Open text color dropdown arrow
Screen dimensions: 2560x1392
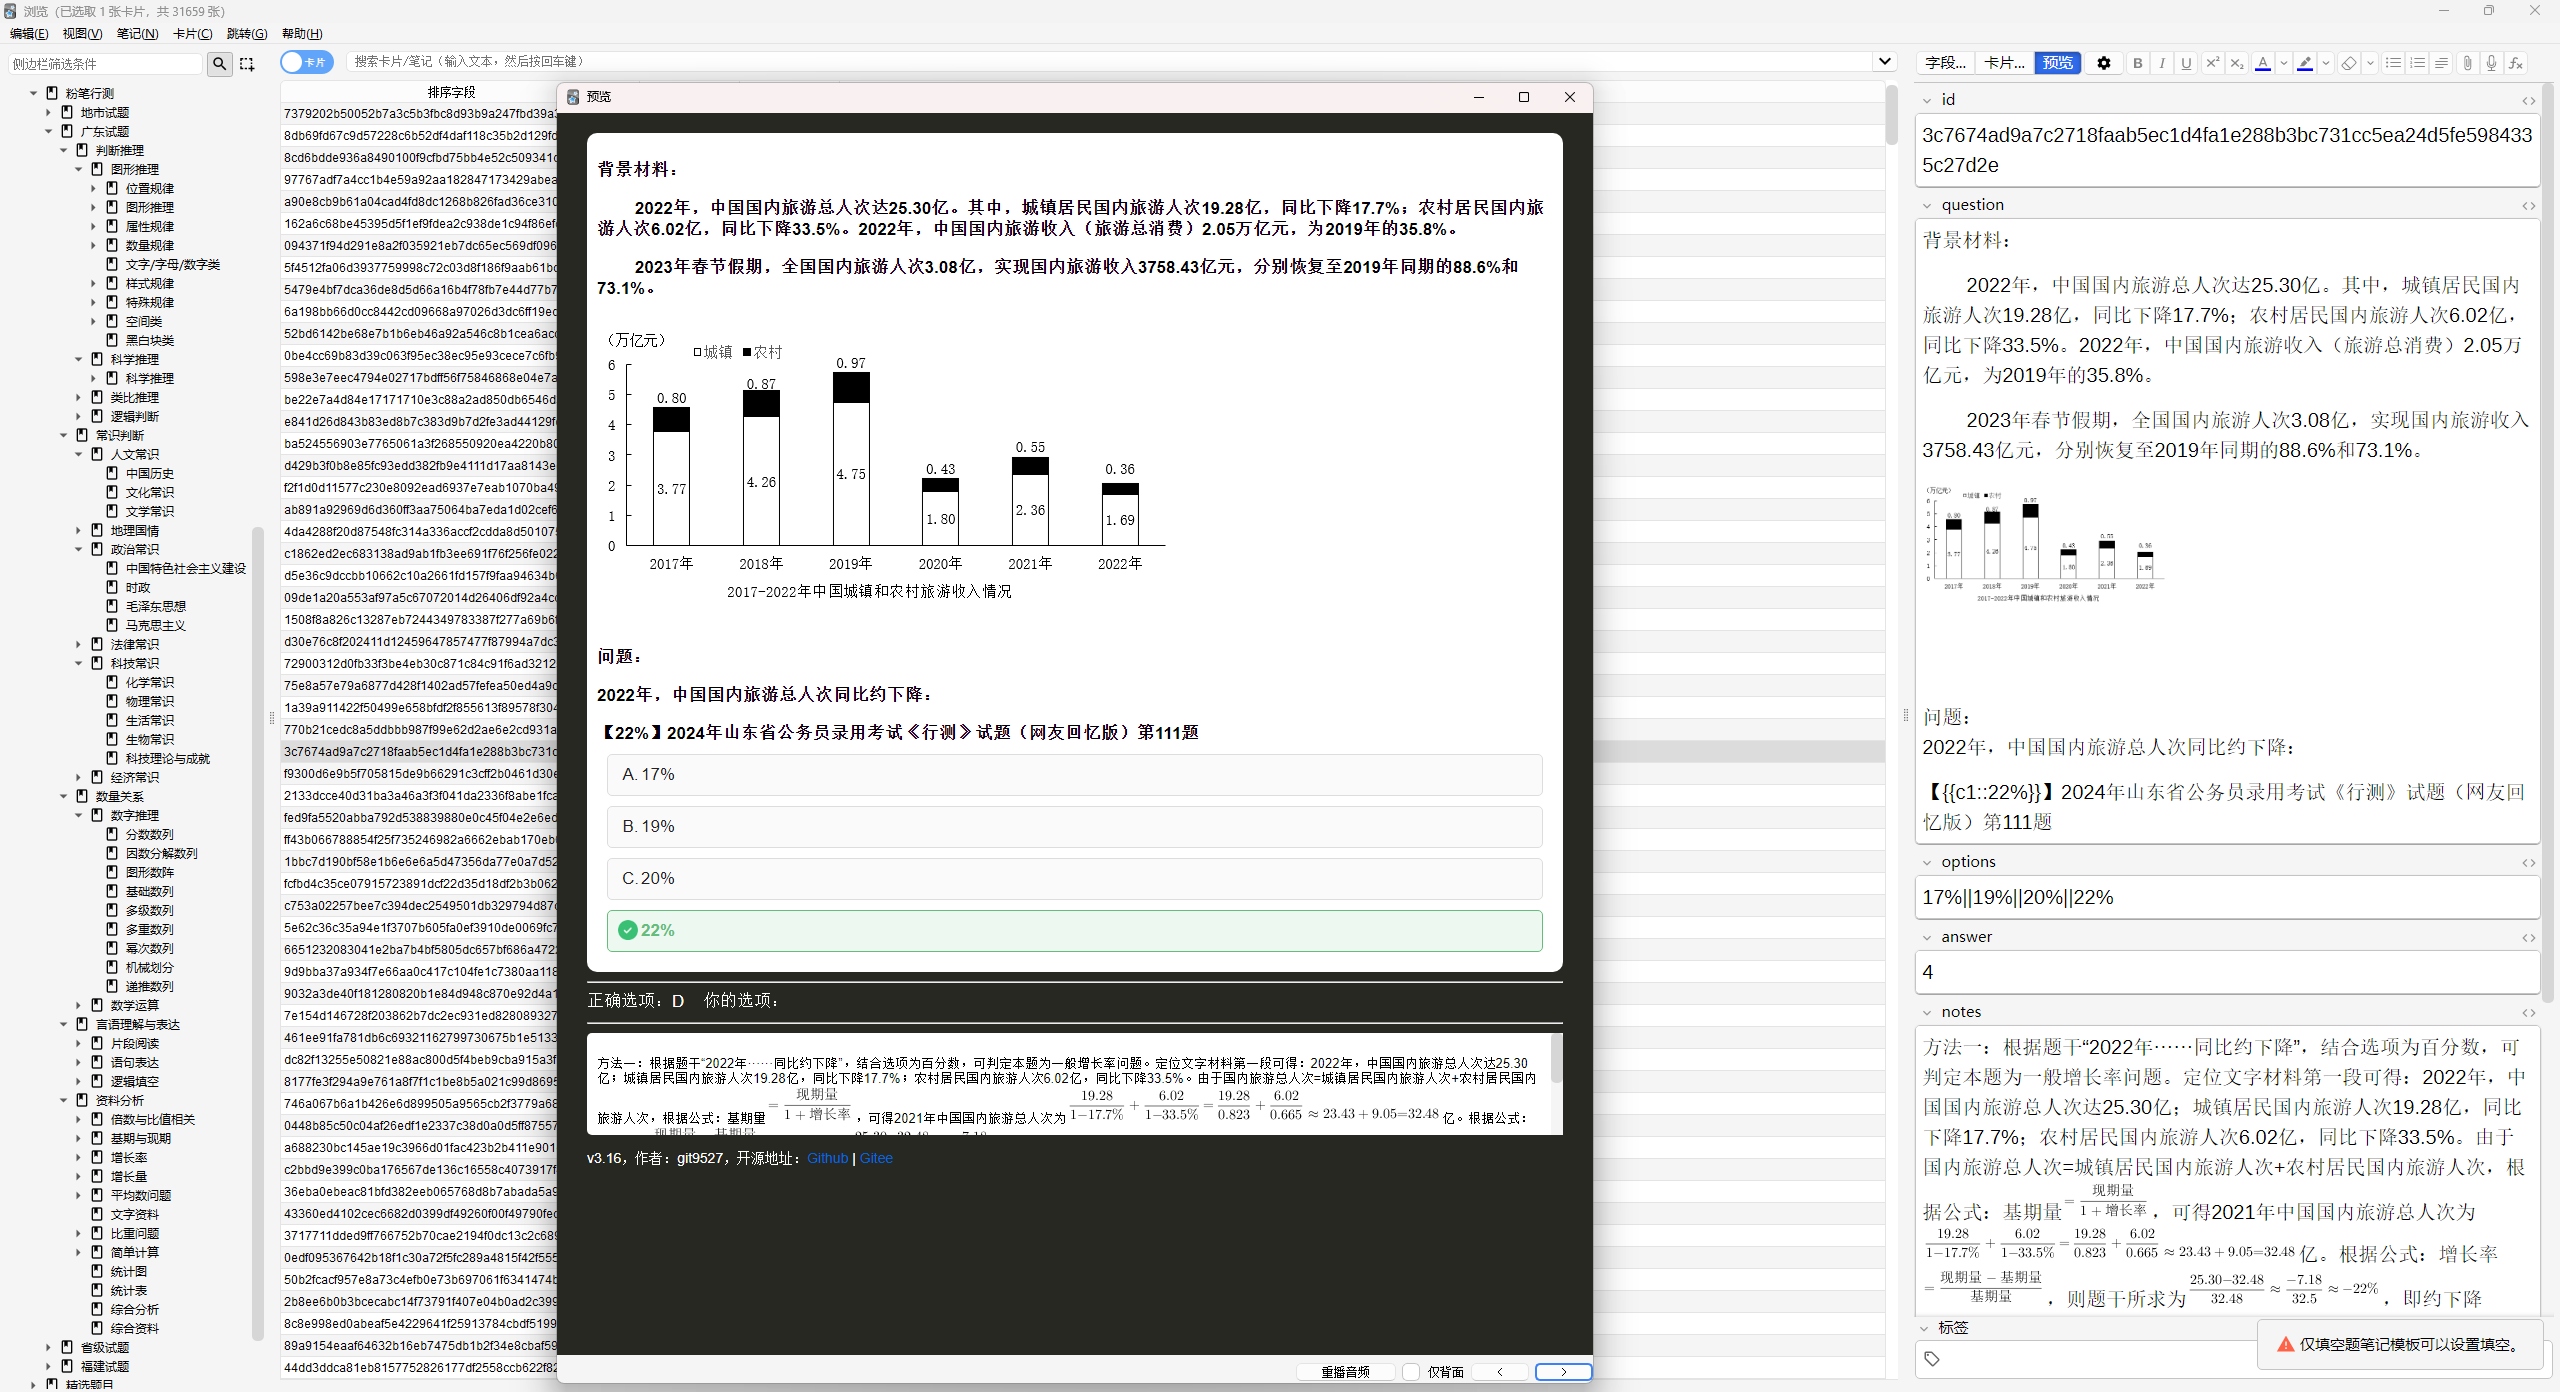click(x=2283, y=63)
